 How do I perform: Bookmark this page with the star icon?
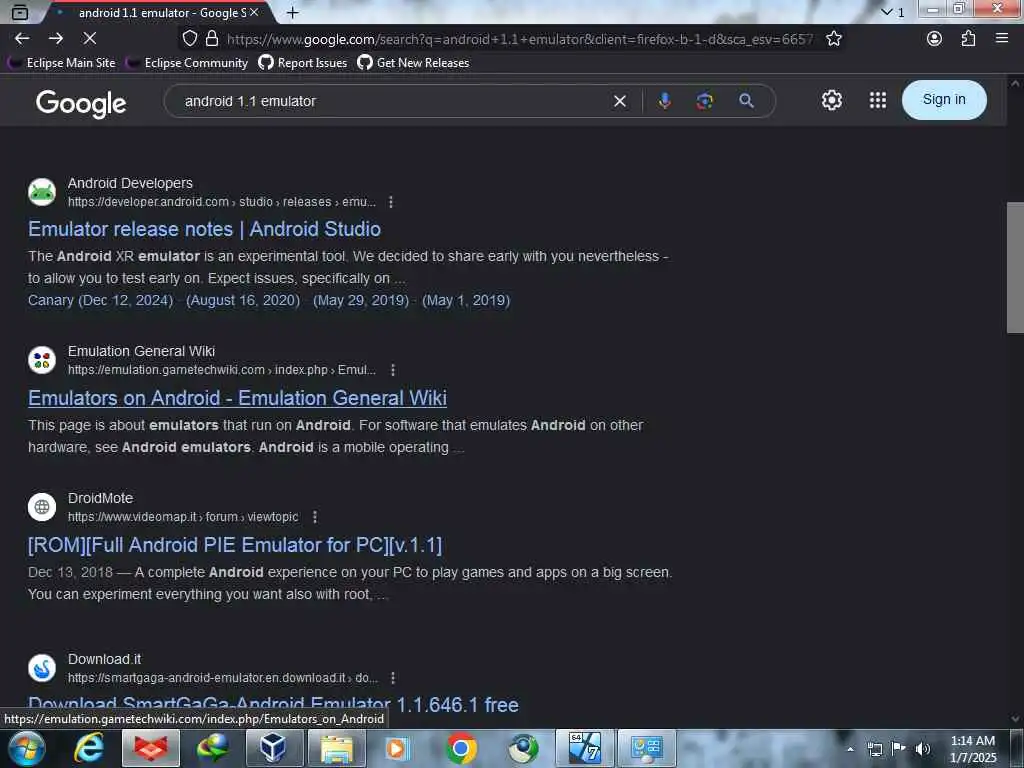(834, 39)
